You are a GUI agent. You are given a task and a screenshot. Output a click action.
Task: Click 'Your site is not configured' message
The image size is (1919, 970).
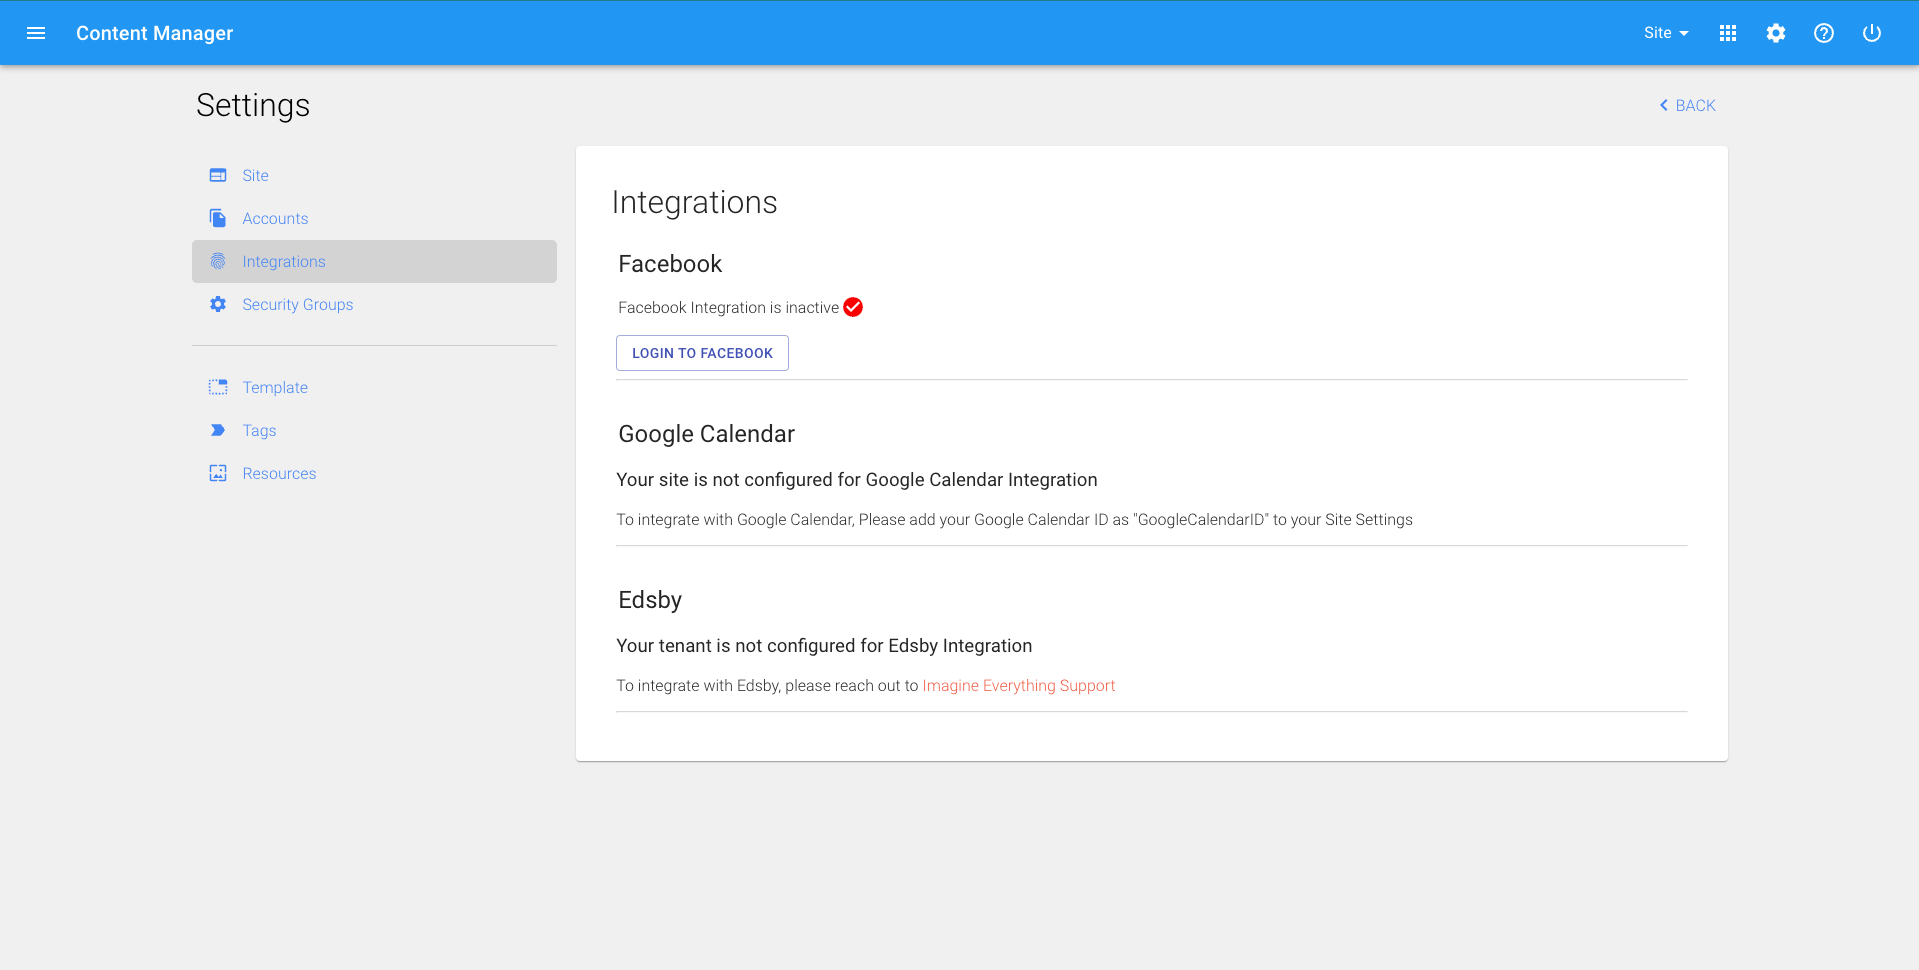click(856, 480)
